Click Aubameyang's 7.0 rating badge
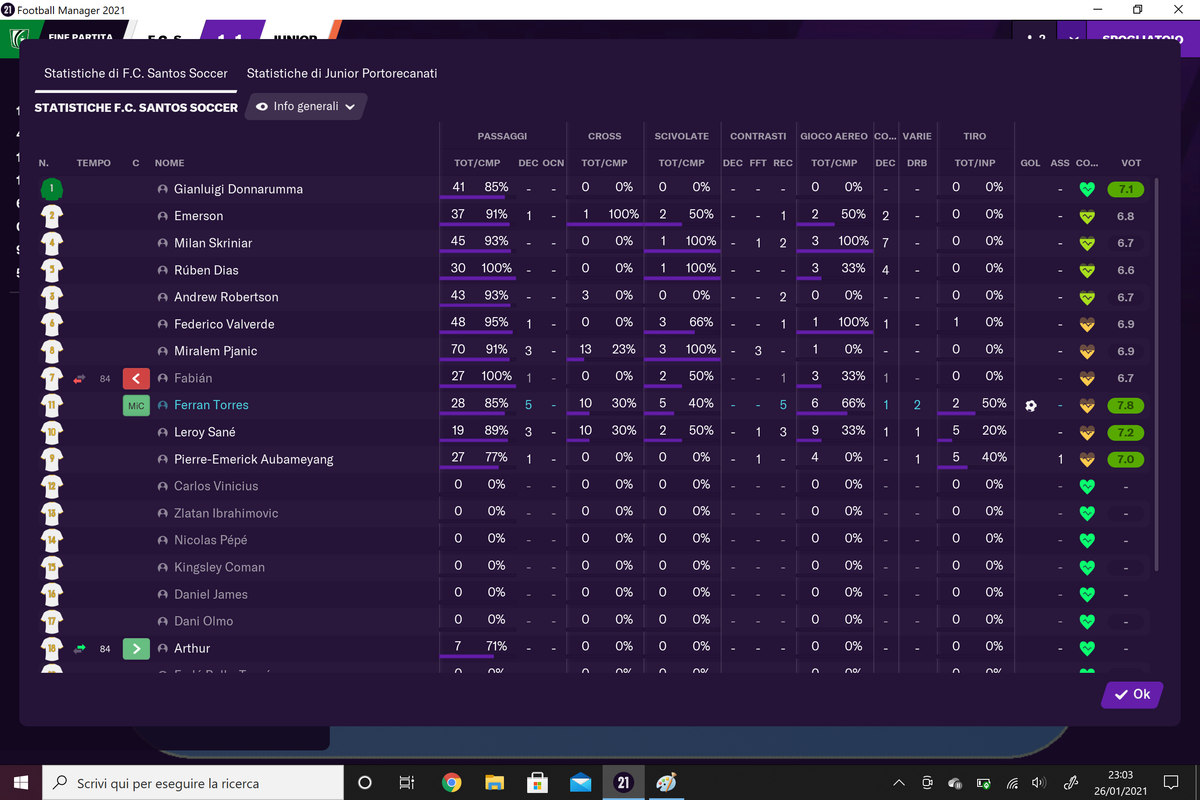 click(1126, 459)
